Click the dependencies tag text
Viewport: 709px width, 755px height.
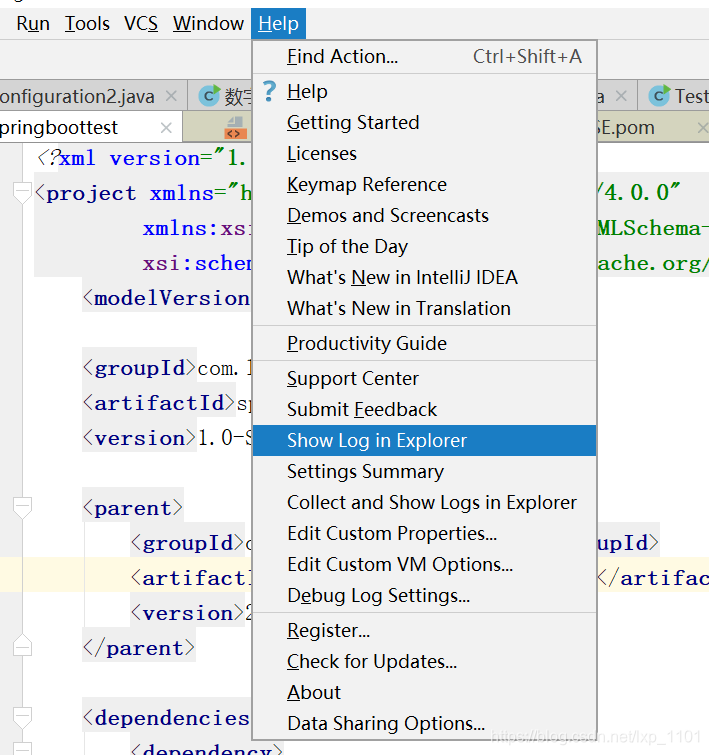click(166, 718)
